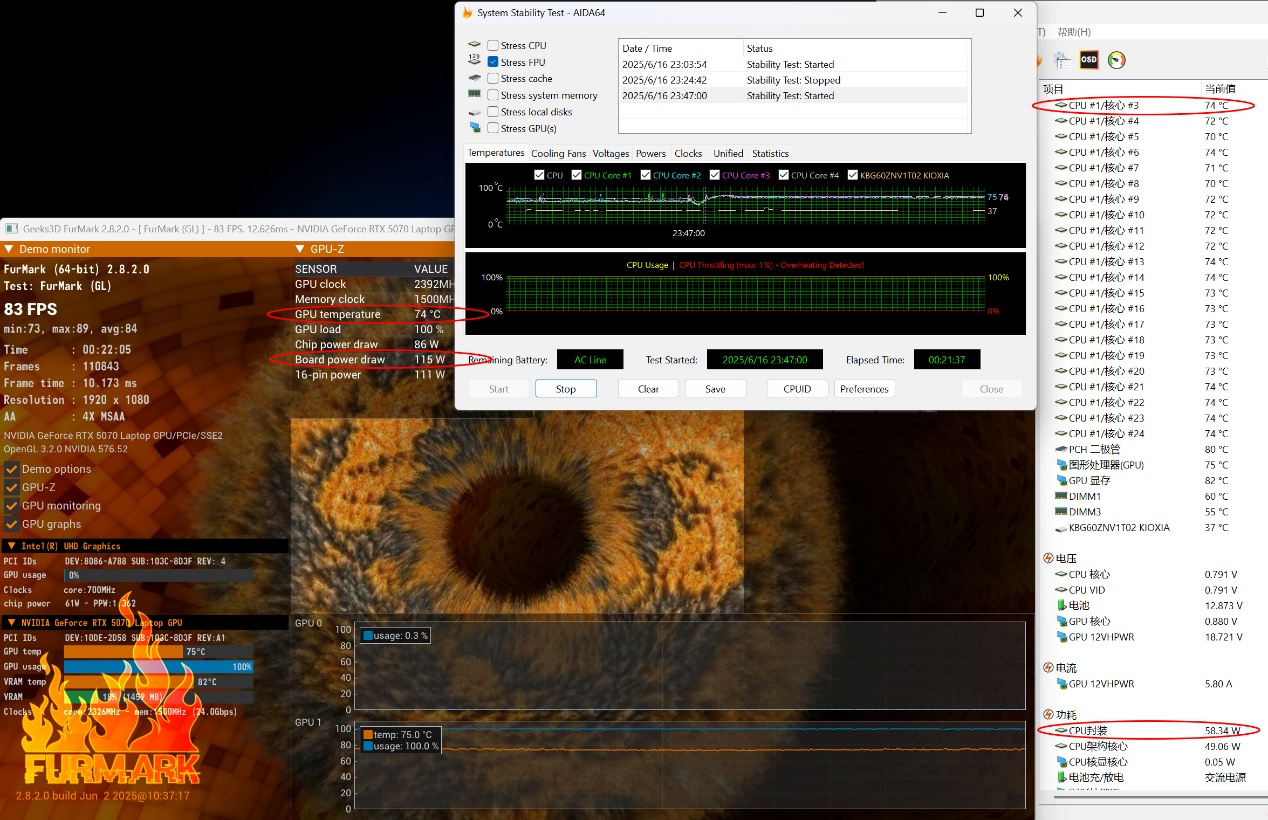The height and width of the screenshot is (820, 1268).
Task: Click the 项目 column header in the sensor list
Action: pos(1120,89)
